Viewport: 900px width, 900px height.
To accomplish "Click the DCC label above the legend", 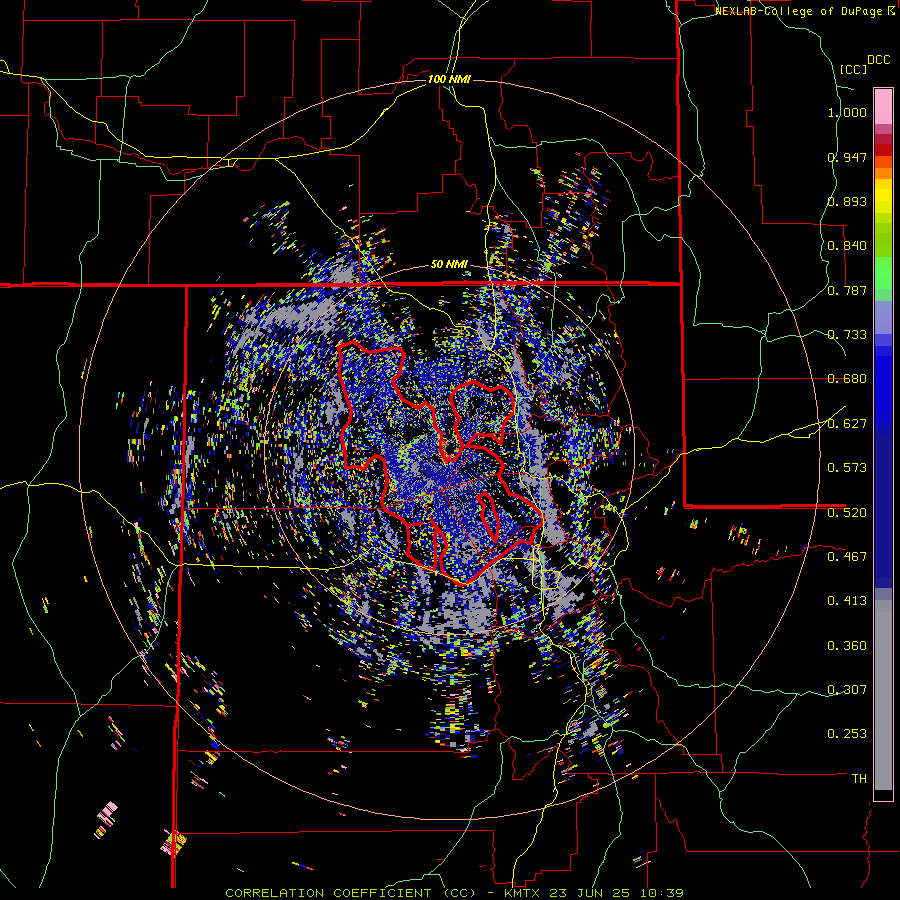I will pyautogui.click(x=878, y=60).
